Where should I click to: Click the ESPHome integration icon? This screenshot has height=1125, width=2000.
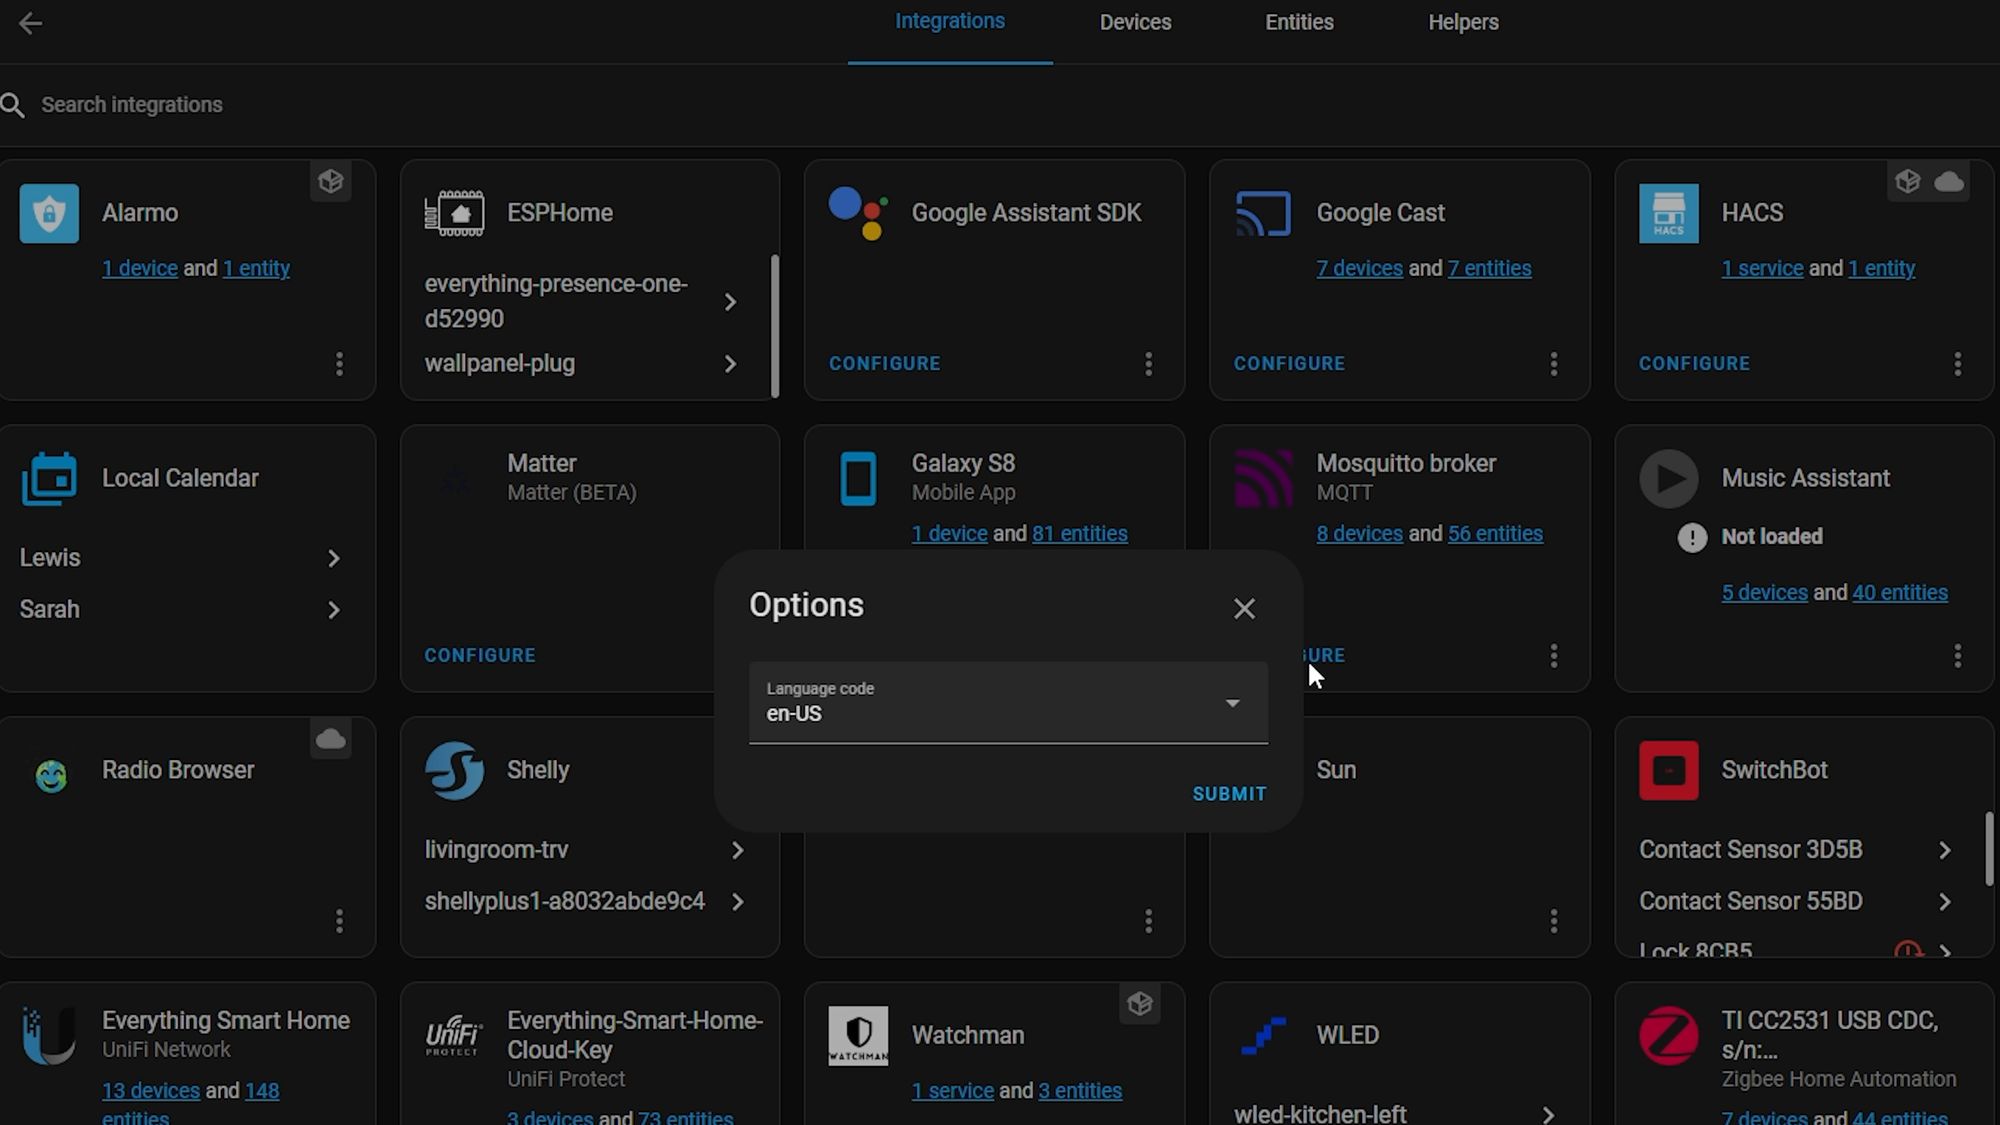[x=453, y=213]
